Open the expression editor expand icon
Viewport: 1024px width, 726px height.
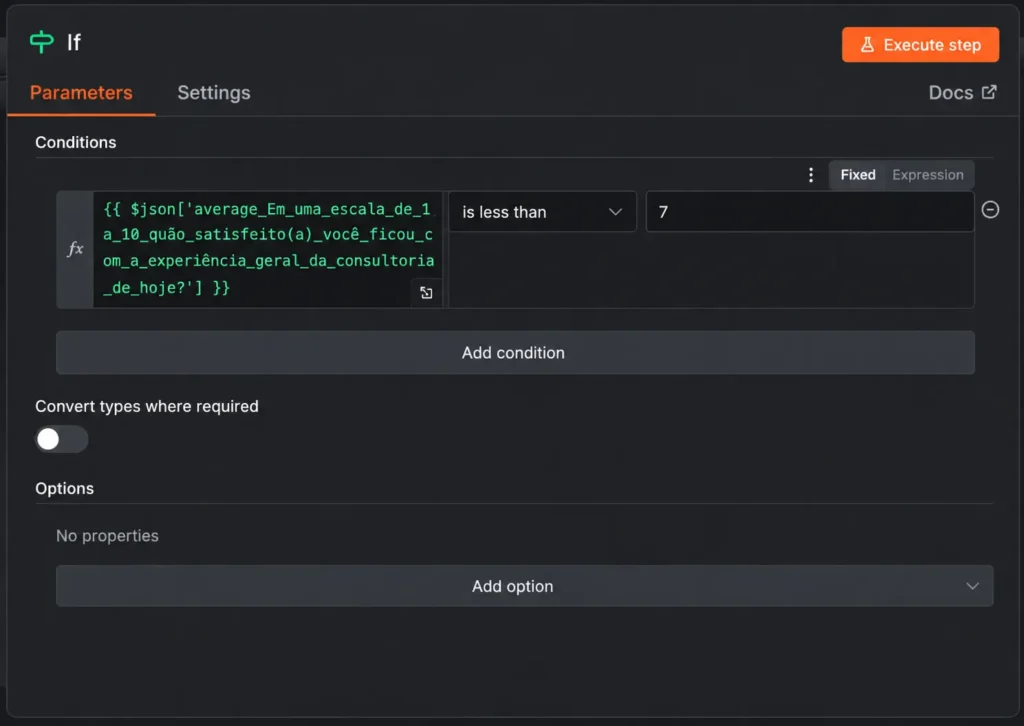(426, 292)
